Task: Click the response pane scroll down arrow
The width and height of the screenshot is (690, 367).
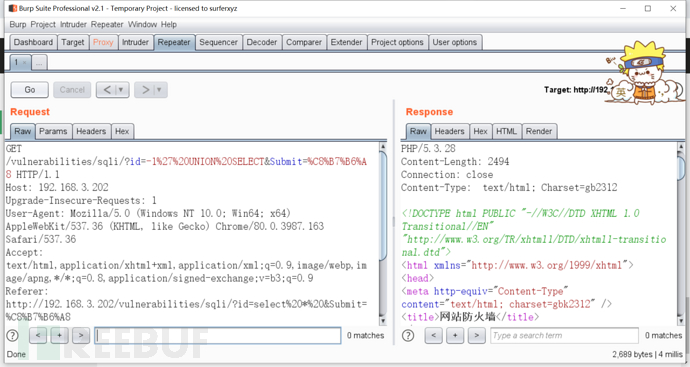Action: [x=681, y=321]
